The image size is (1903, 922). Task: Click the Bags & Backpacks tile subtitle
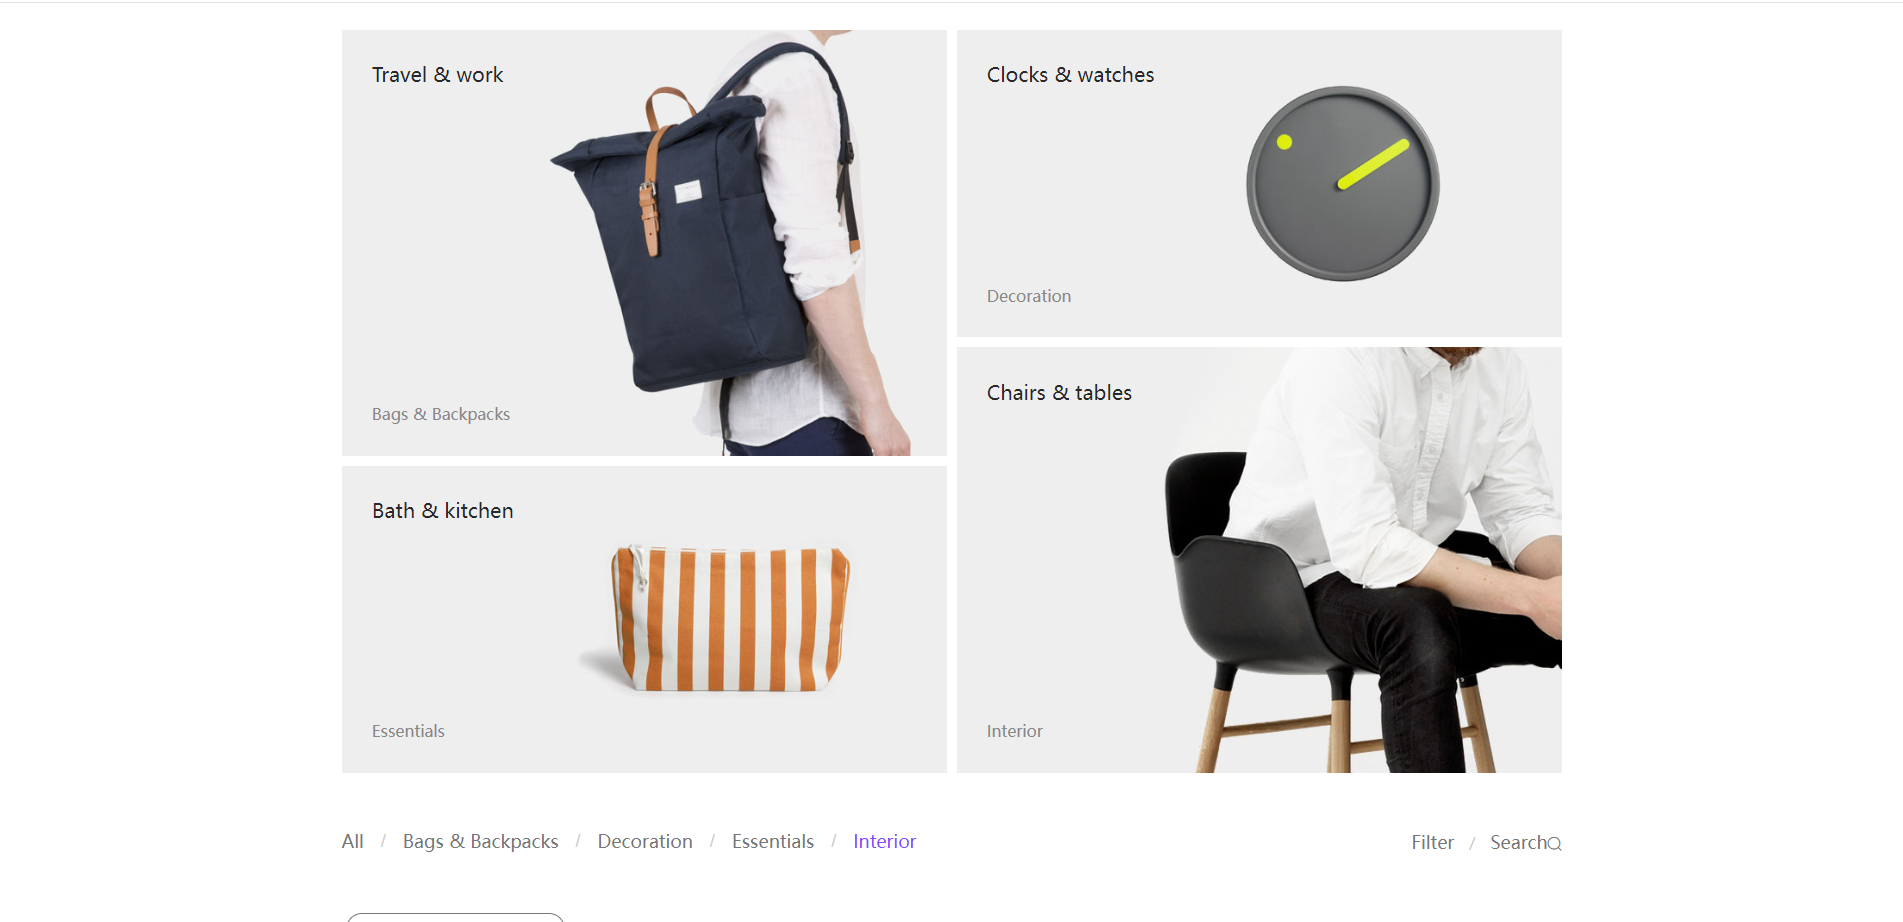(441, 414)
